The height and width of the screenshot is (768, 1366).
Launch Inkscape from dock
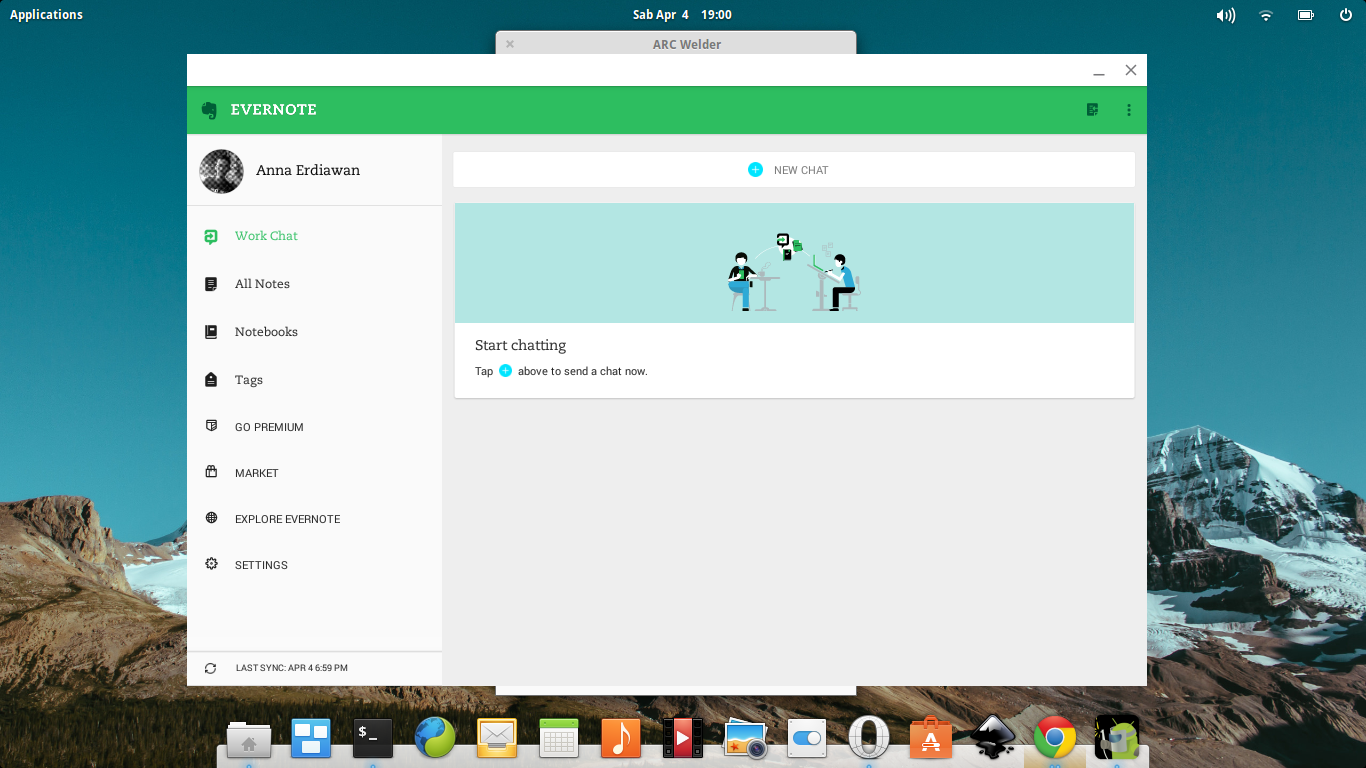(993, 738)
